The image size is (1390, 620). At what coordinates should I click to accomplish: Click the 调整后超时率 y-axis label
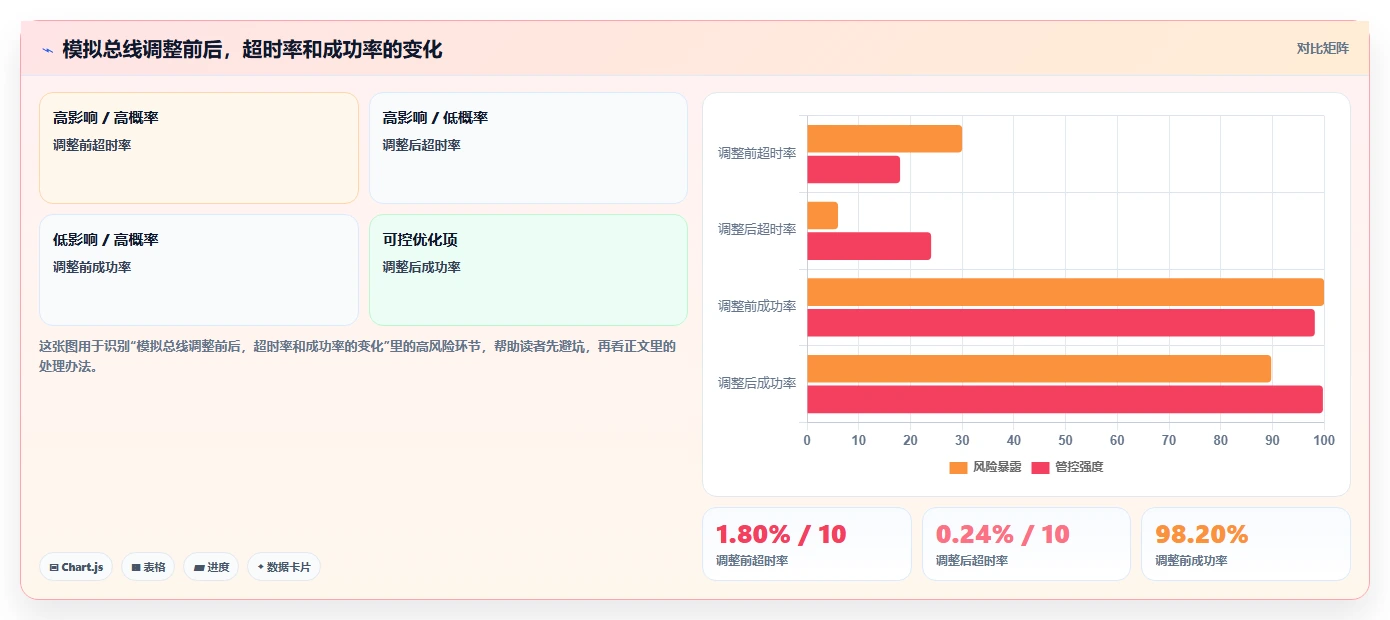click(x=757, y=229)
